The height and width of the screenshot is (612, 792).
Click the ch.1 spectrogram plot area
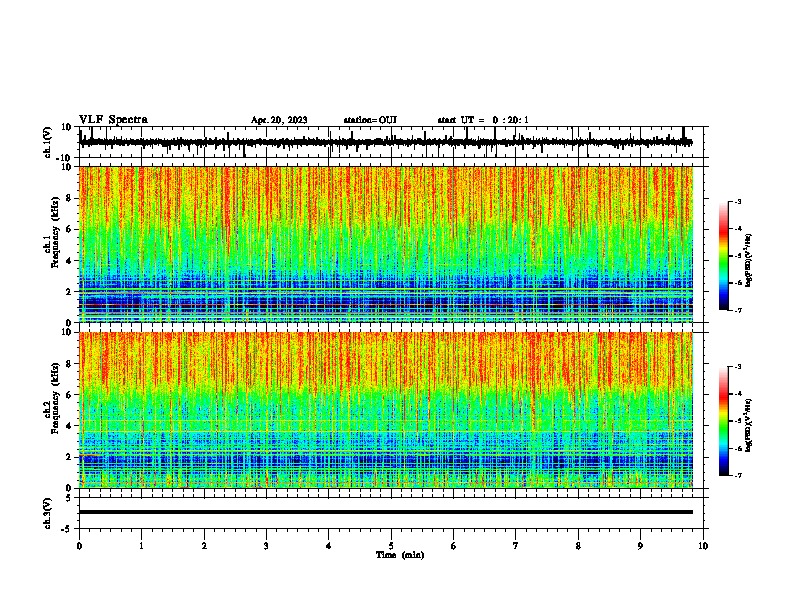(x=386, y=244)
